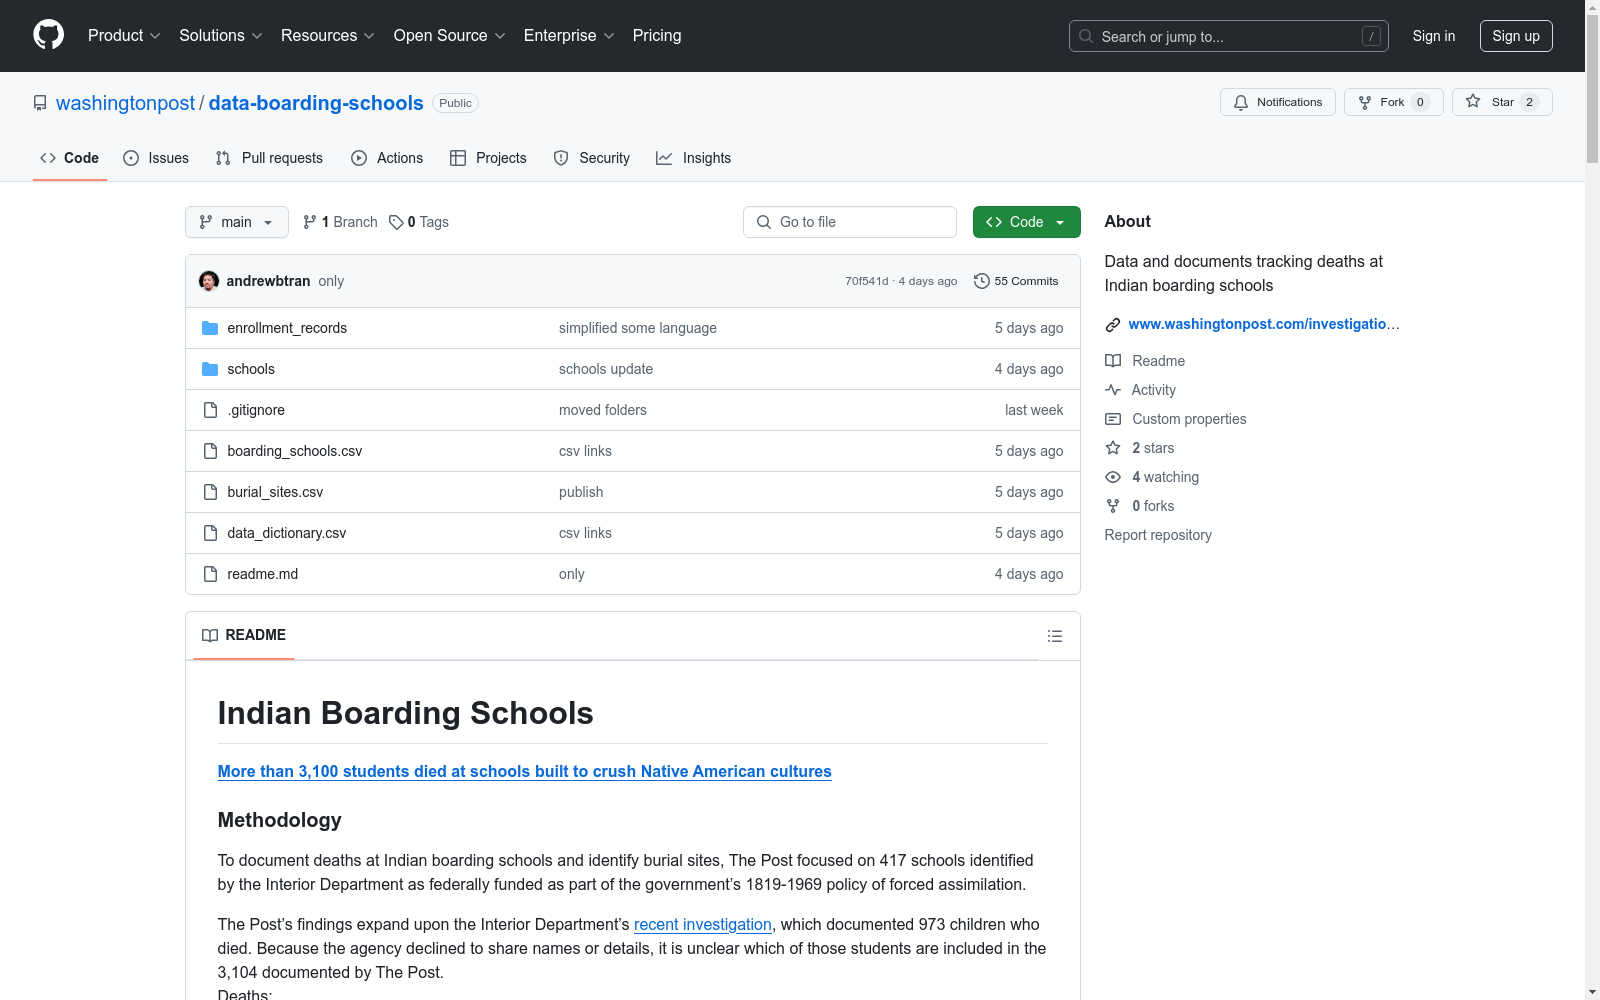Viewport: 1600px width, 1000px height.
Task: Open the 'publish' commit message
Action: pyautogui.click(x=581, y=492)
